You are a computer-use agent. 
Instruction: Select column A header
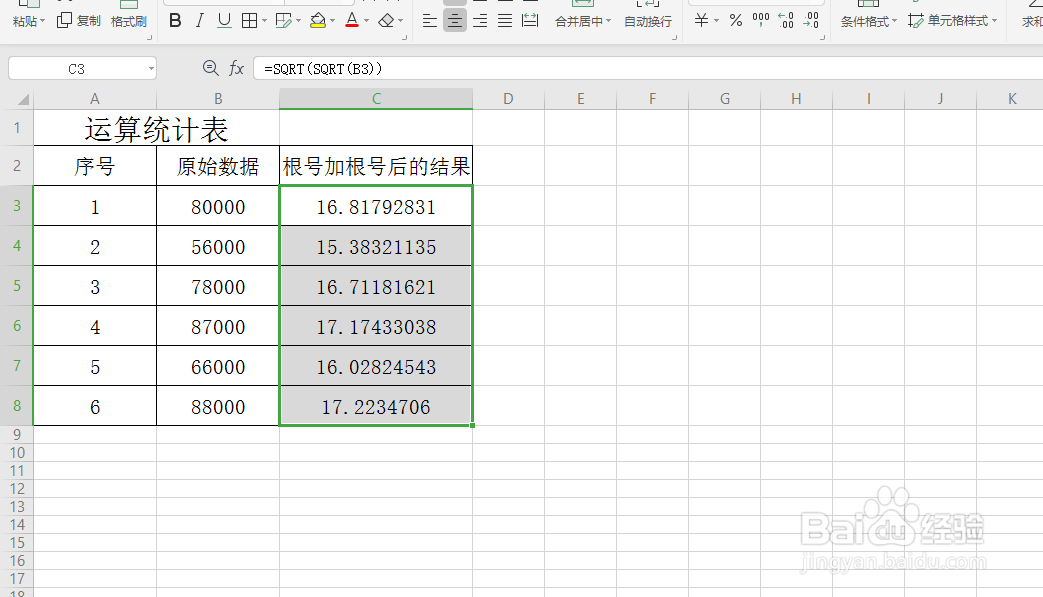(95, 99)
